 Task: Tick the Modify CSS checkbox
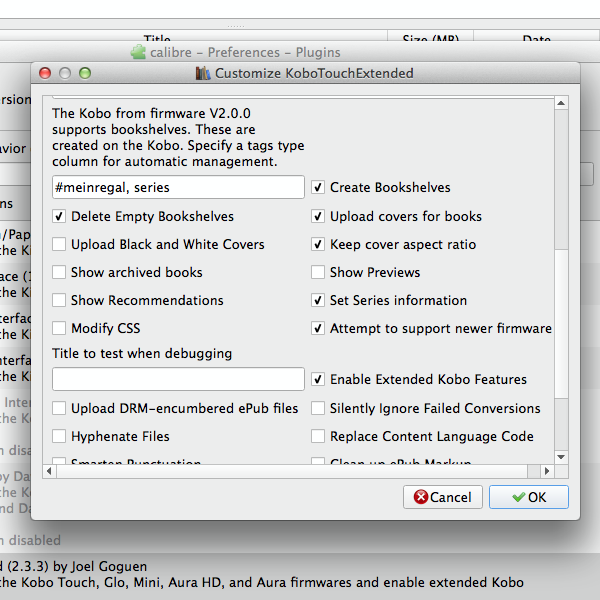[59, 328]
